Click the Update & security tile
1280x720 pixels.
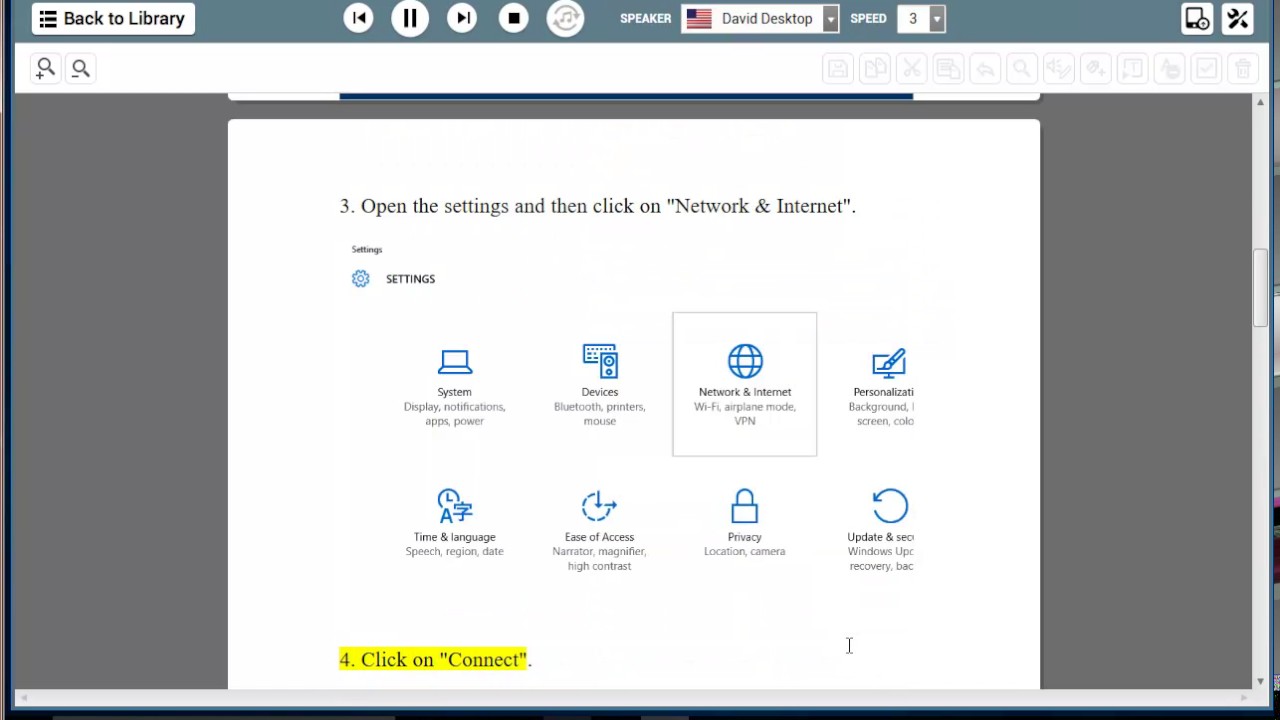pyautogui.click(x=881, y=530)
